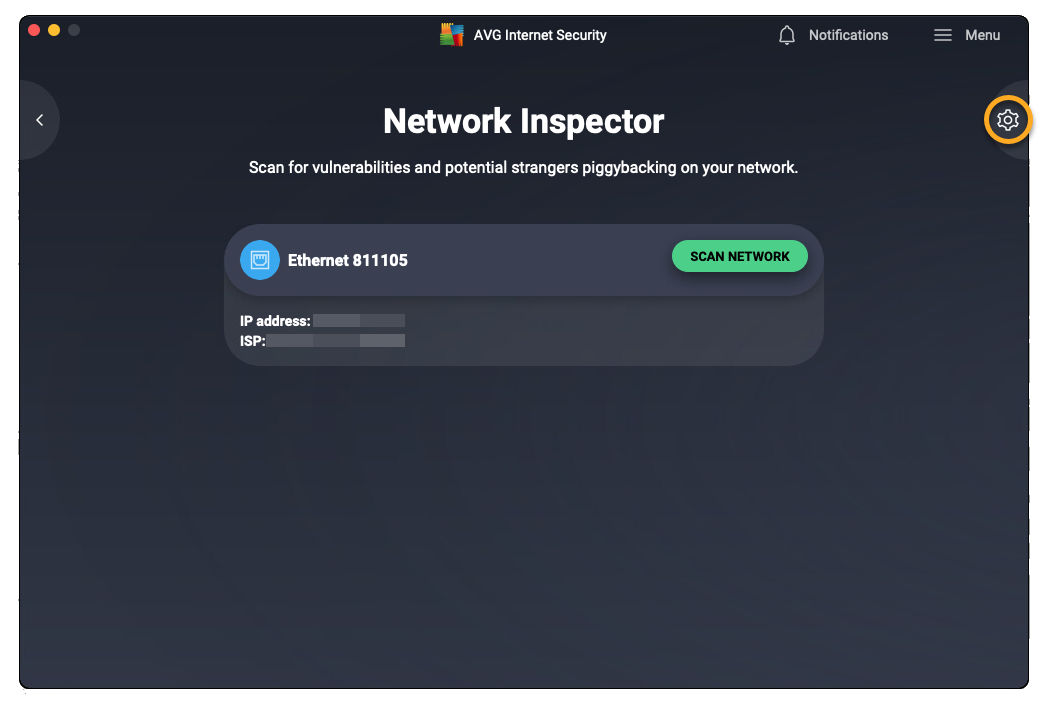This screenshot has width=1048, height=707.
Task: Start scan with Scan Network button
Action: [739, 256]
